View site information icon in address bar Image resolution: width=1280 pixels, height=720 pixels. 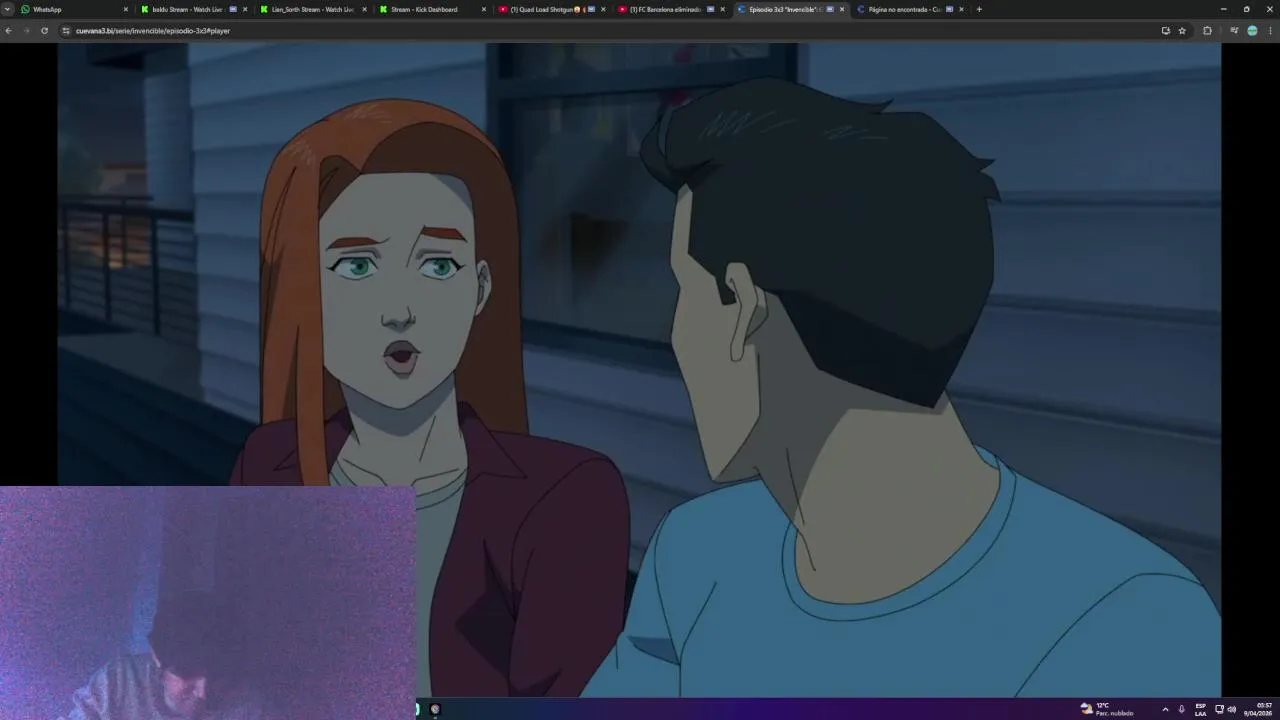coord(66,31)
